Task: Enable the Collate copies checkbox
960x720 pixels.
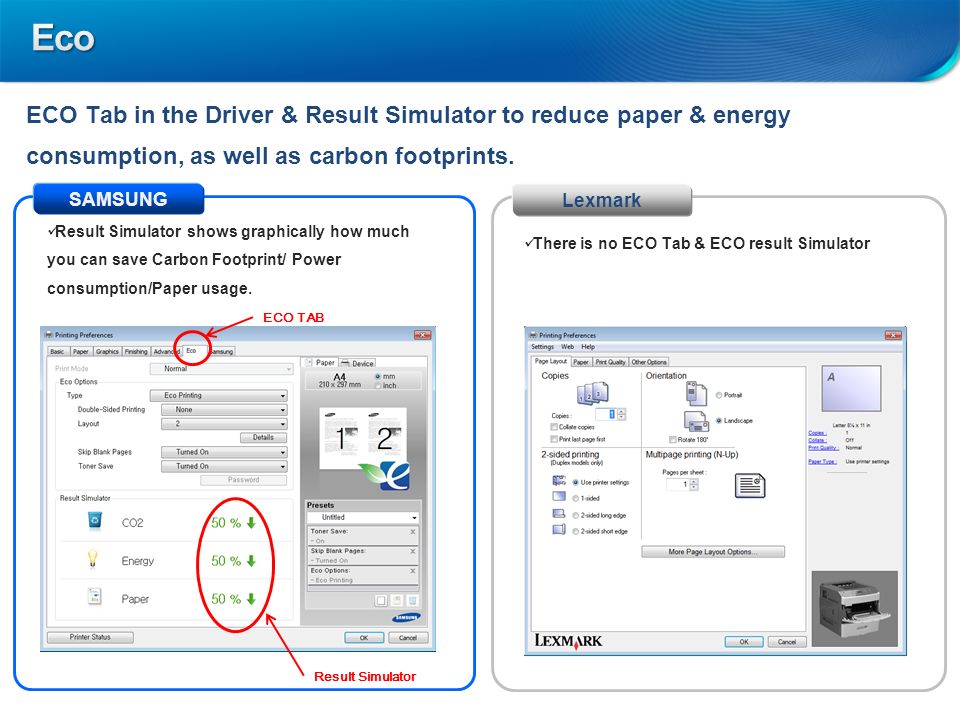Action: [554, 427]
